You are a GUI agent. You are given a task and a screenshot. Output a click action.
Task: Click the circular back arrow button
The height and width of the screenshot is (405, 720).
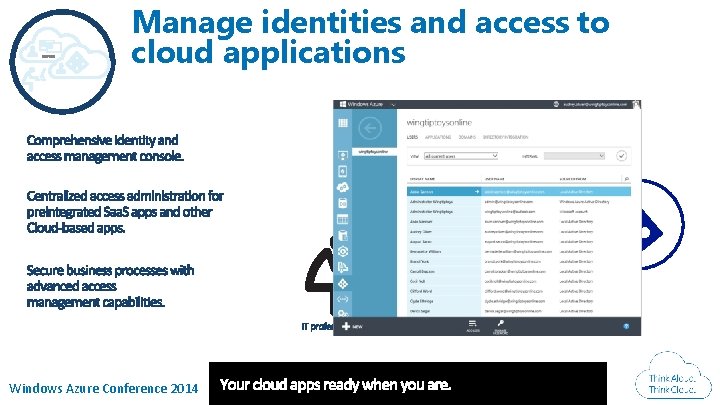370,128
